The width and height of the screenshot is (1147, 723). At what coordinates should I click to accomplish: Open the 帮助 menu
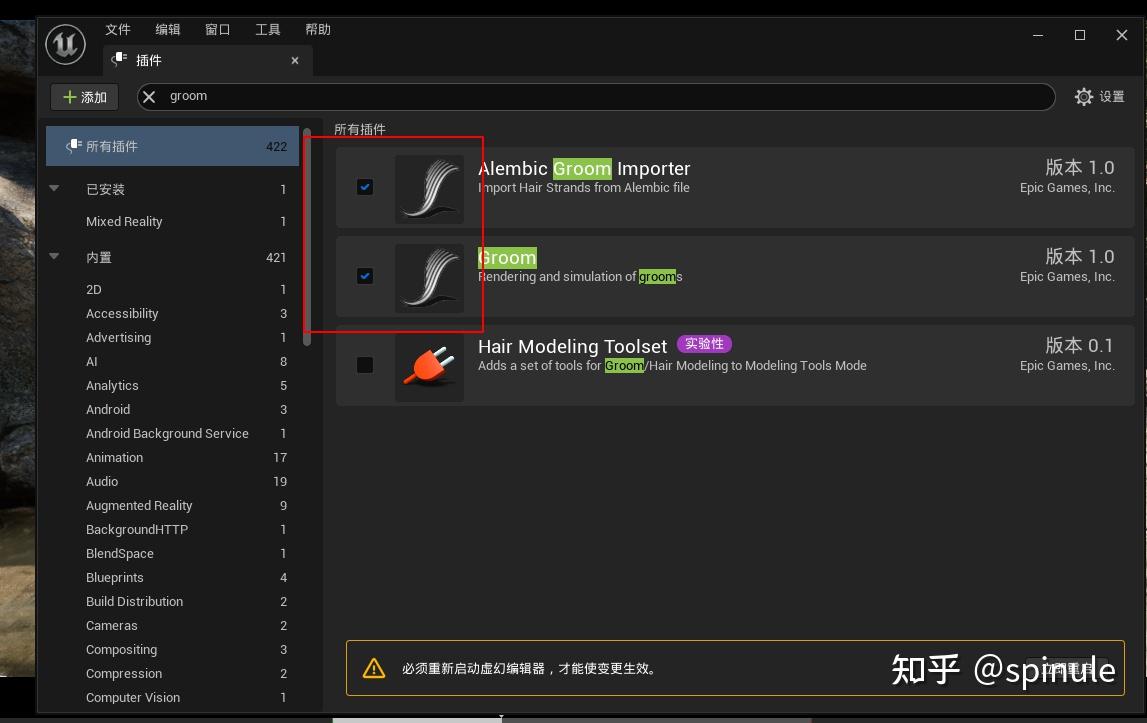click(x=317, y=29)
